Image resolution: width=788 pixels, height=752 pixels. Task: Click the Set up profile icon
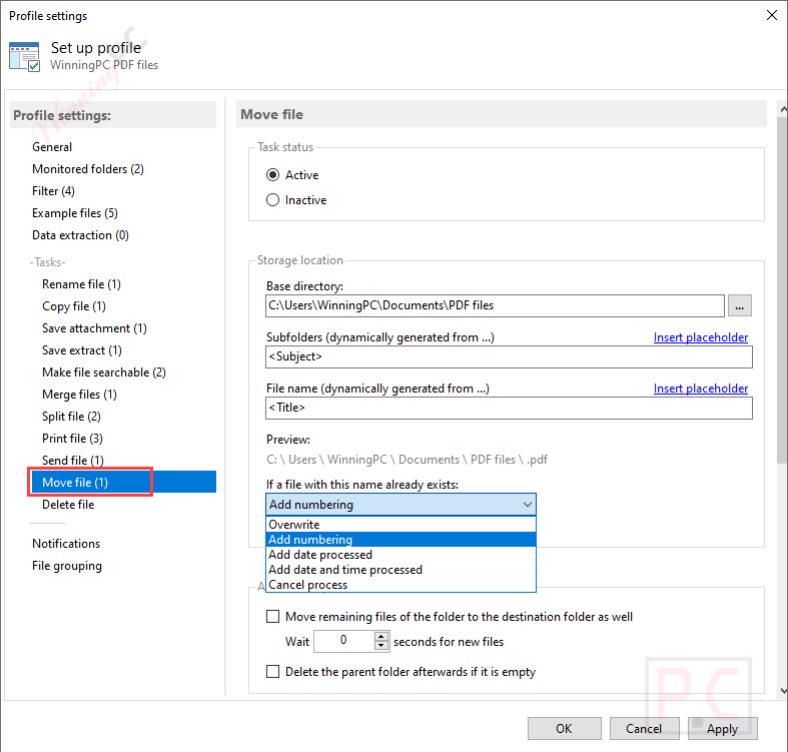24,56
